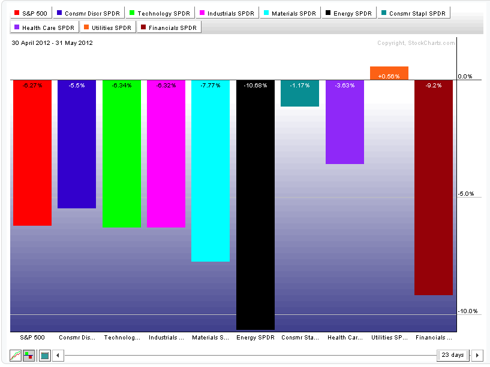
Task: Click the 'Utilities SP...' axis label
Action: click(389, 338)
